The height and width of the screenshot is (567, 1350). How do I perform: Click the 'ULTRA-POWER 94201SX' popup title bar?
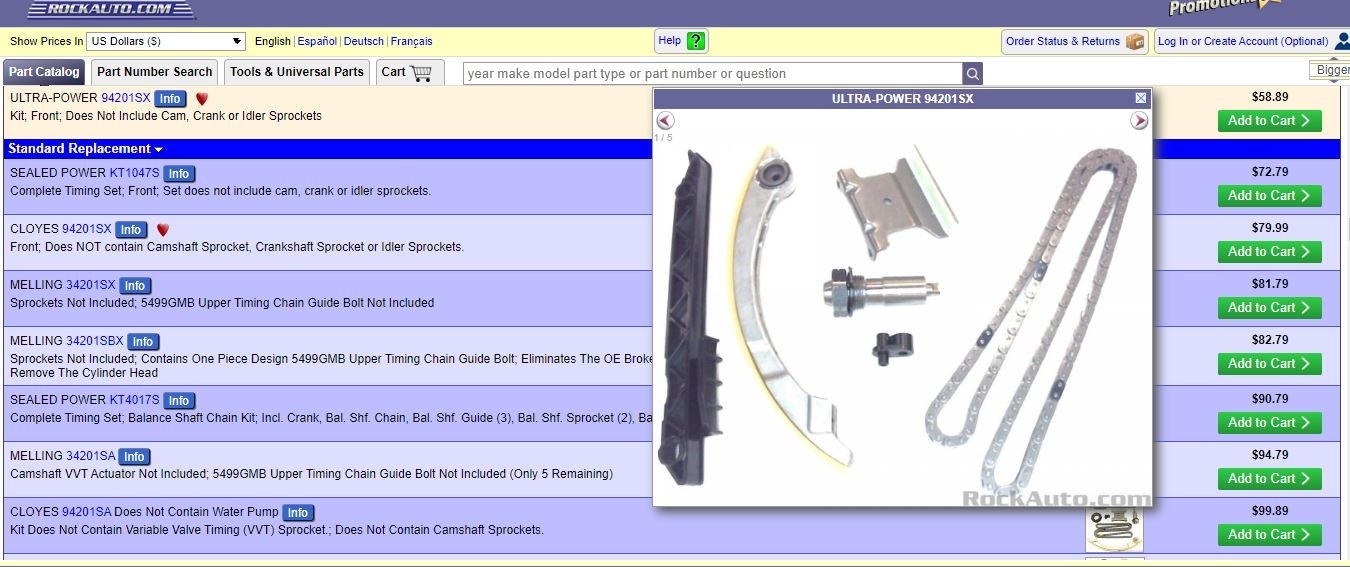(902, 98)
